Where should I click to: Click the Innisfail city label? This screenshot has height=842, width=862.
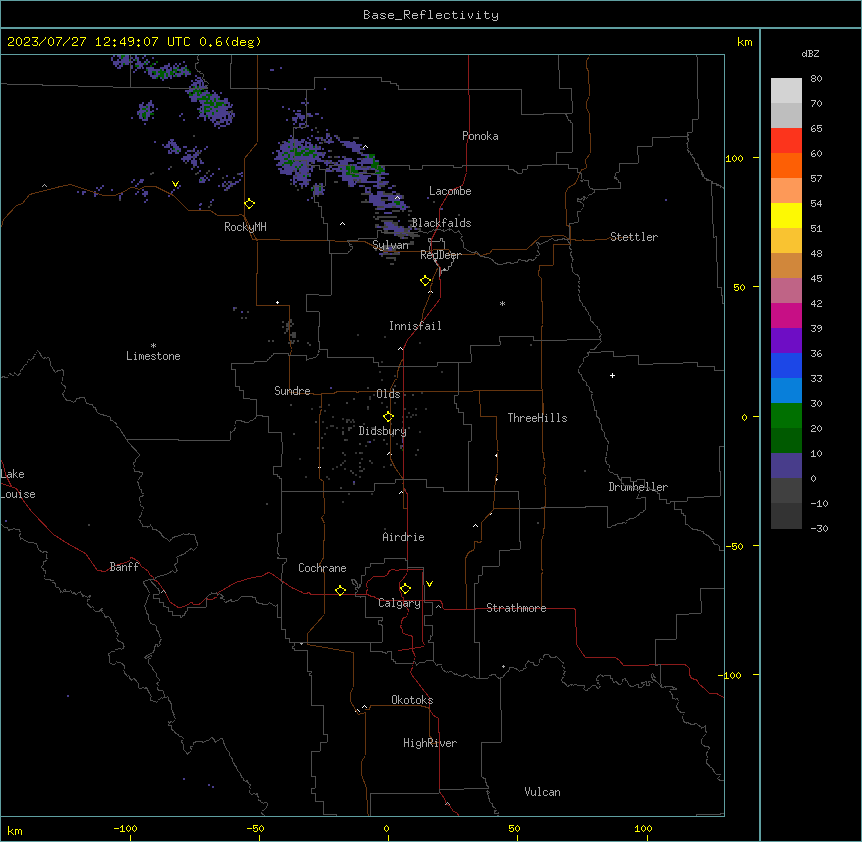415,326
